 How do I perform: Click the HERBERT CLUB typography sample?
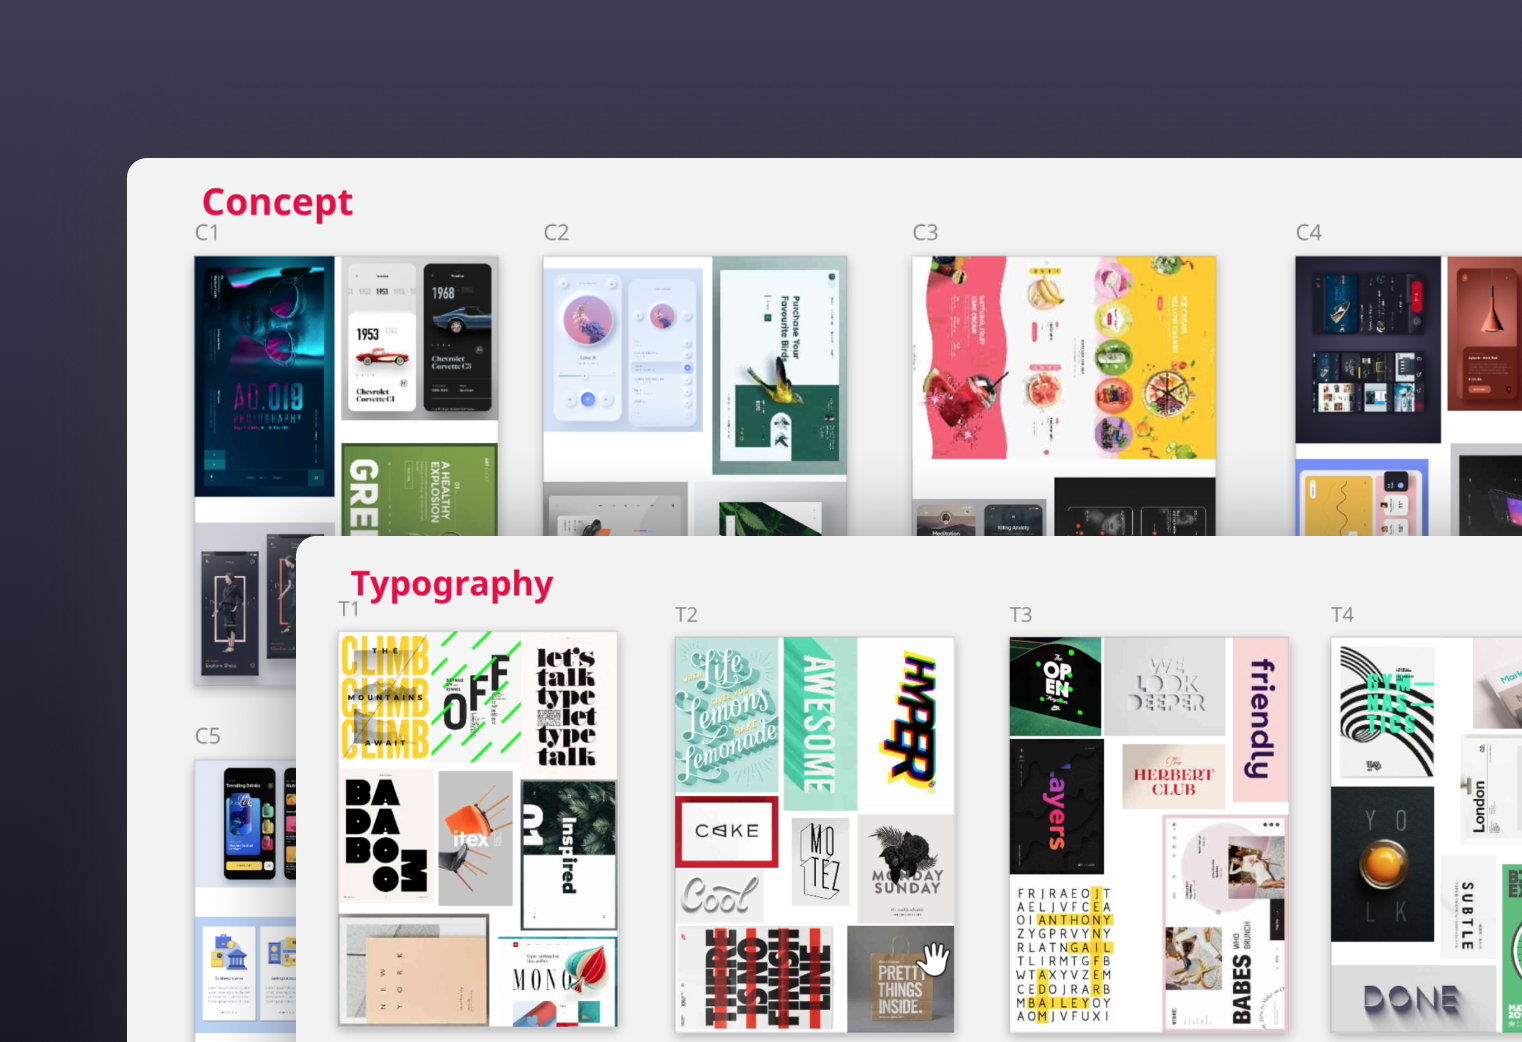[1173, 777]
